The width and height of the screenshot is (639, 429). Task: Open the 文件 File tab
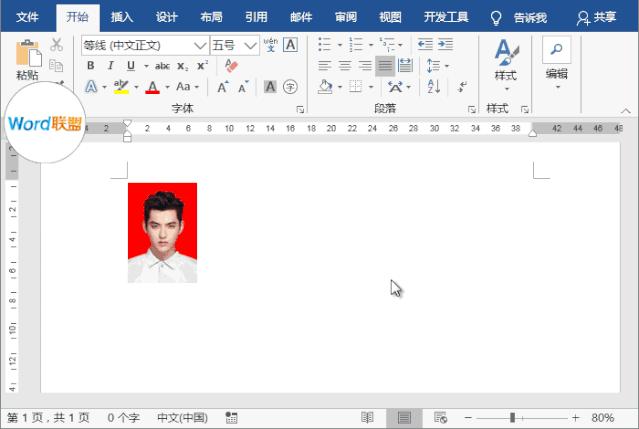[x=27, y=17]
